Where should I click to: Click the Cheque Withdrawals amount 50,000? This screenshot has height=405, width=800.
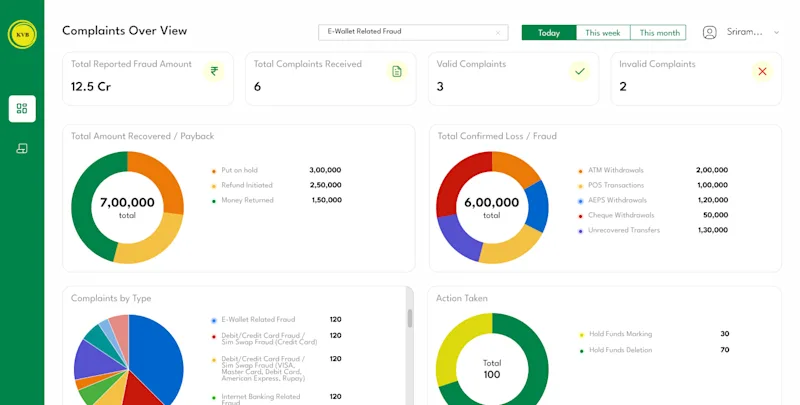[x=715, y=215]
